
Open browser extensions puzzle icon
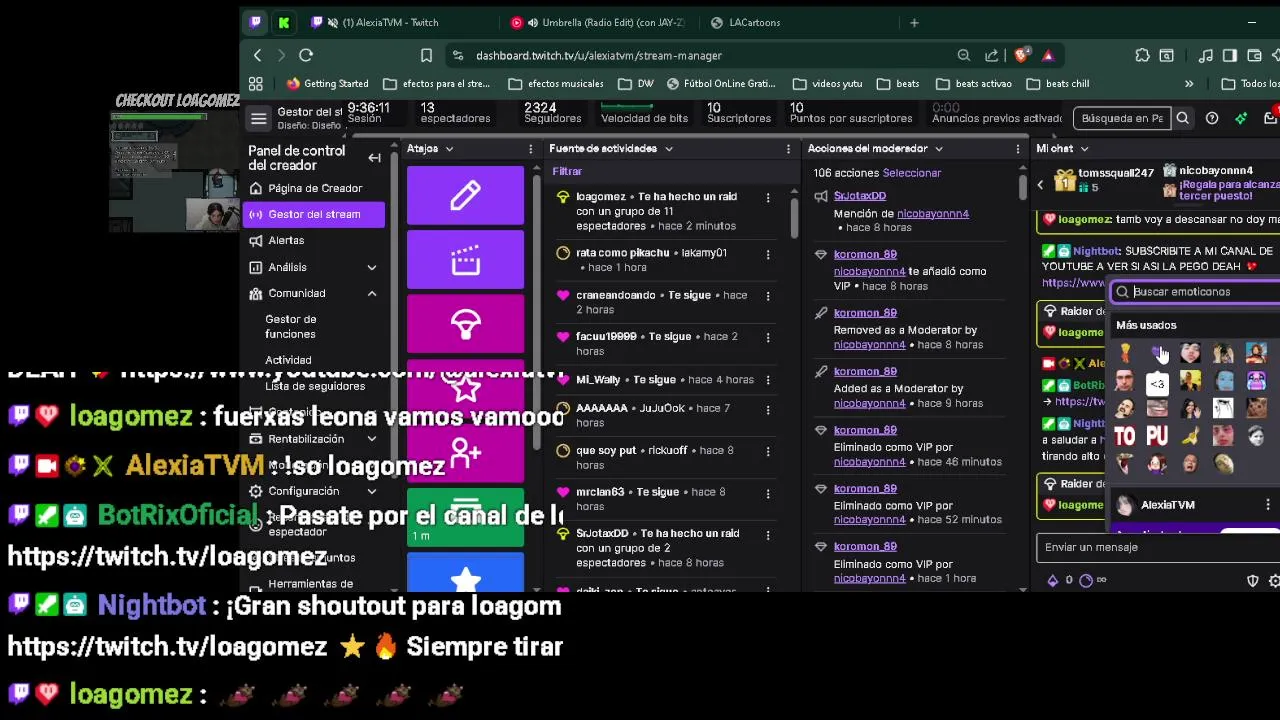click(x=1142, y=56)
